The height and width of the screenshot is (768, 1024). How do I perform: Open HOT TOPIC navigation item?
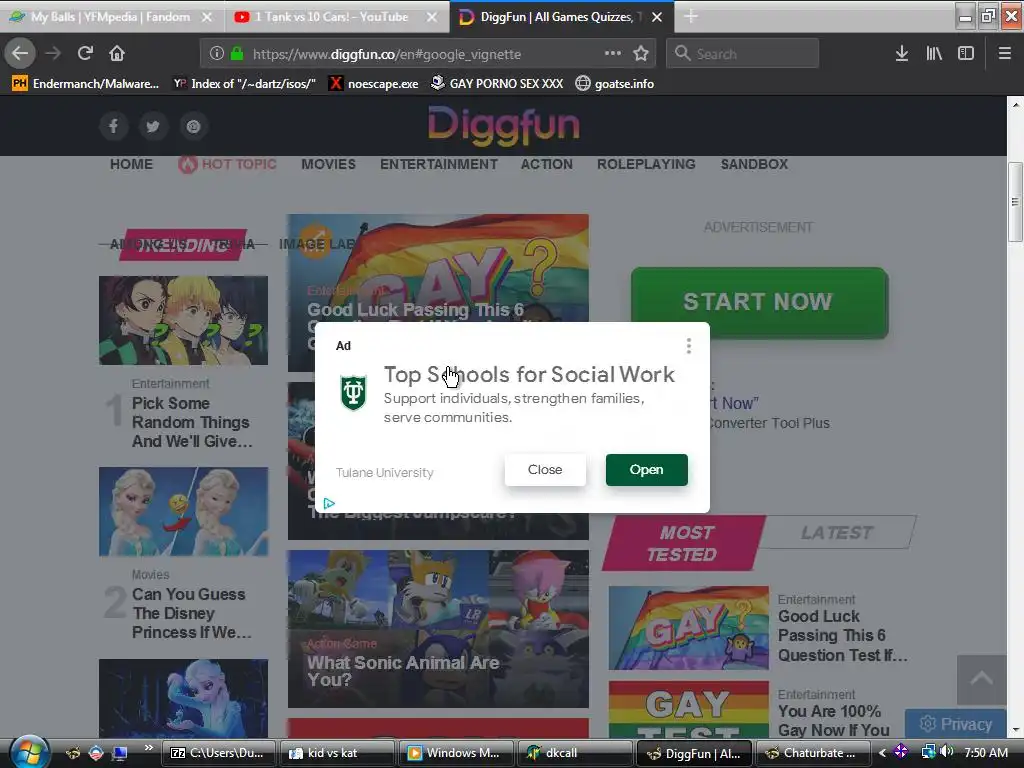227,164
